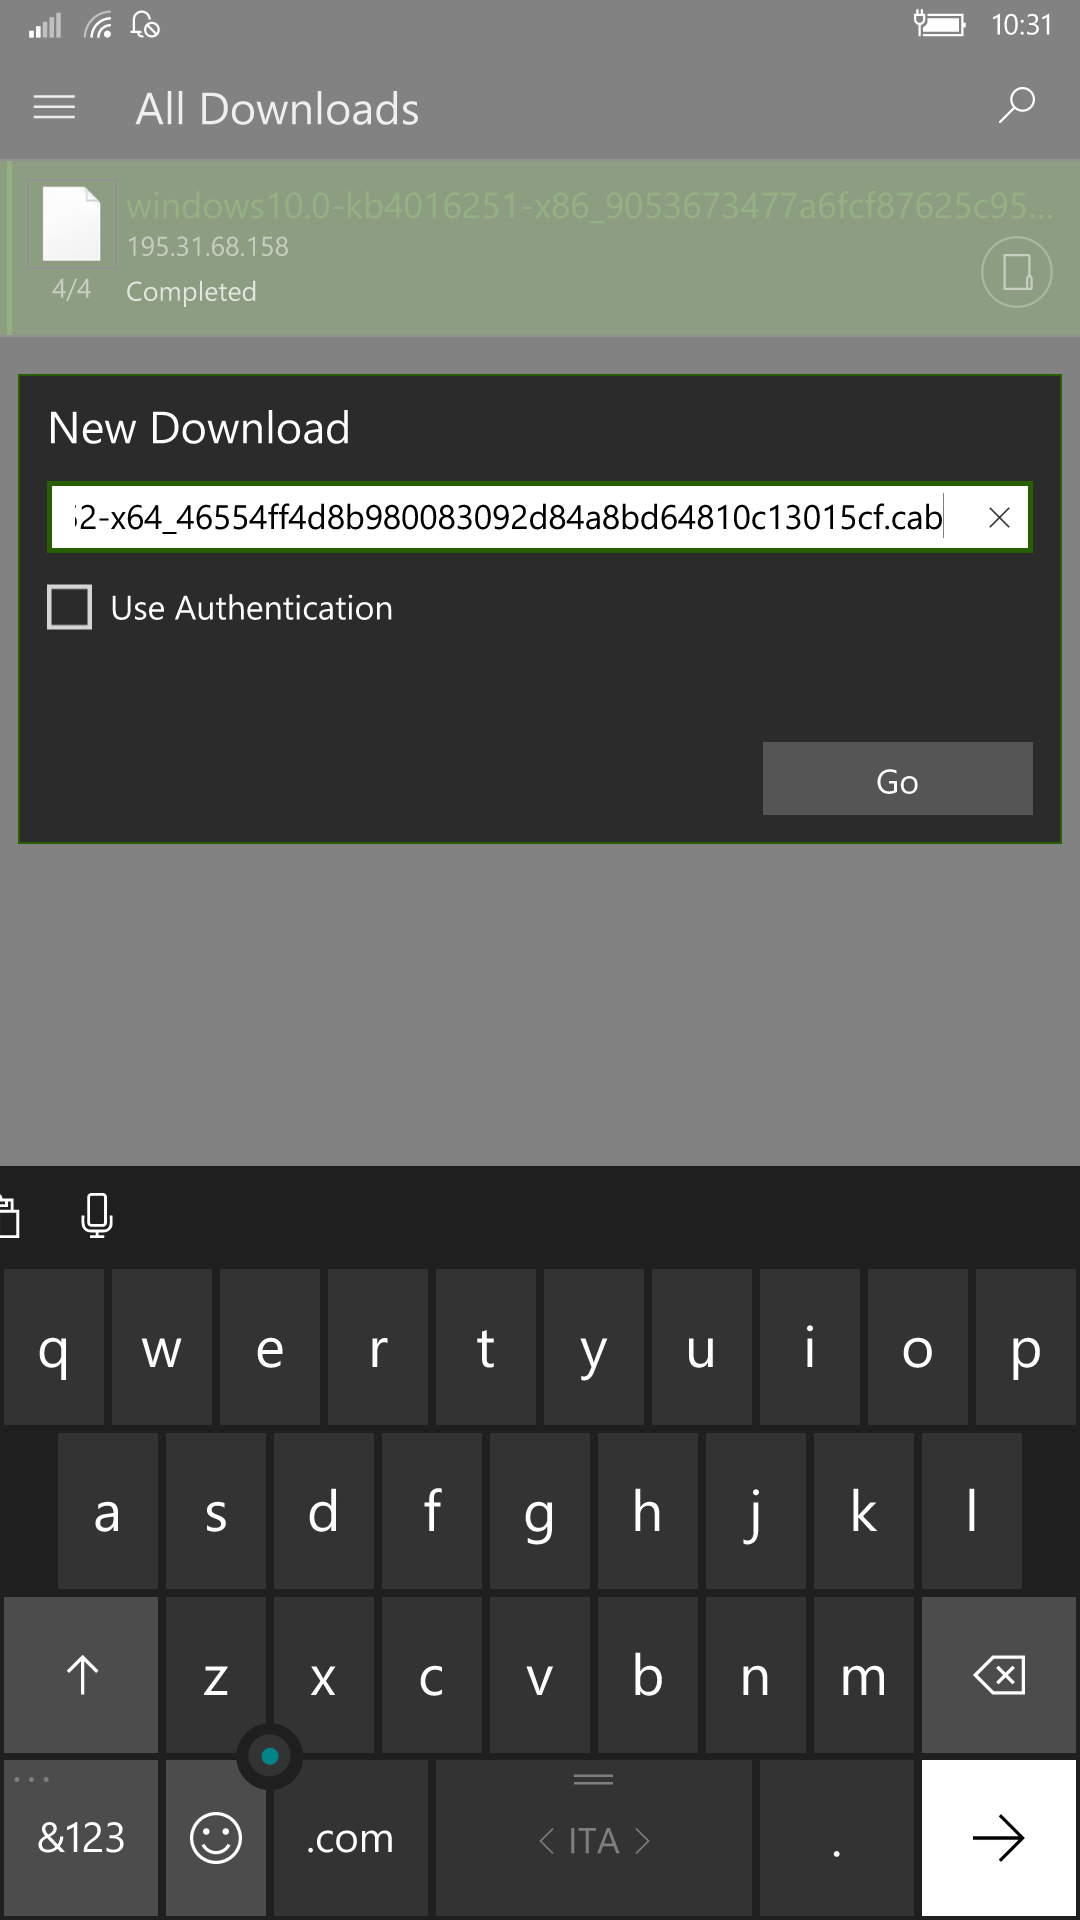Screen dimensions: 1080x1920
Task: Tap the microphone dictation icon
Action: (96, 1216)
